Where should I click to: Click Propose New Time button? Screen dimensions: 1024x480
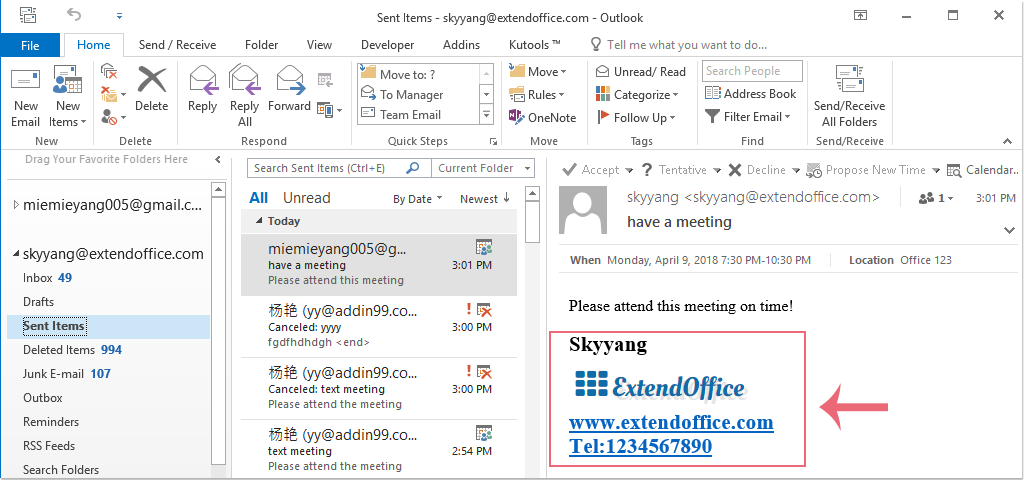(x=873, y=170)
